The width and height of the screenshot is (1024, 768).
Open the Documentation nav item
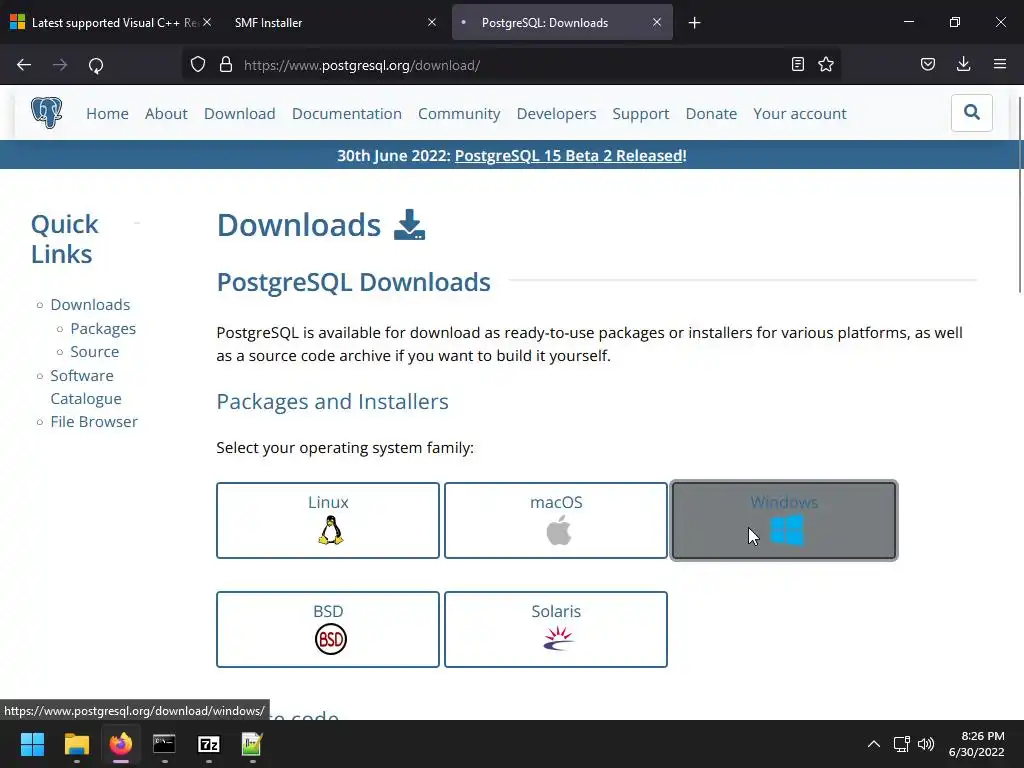click(x=347, y=114)
